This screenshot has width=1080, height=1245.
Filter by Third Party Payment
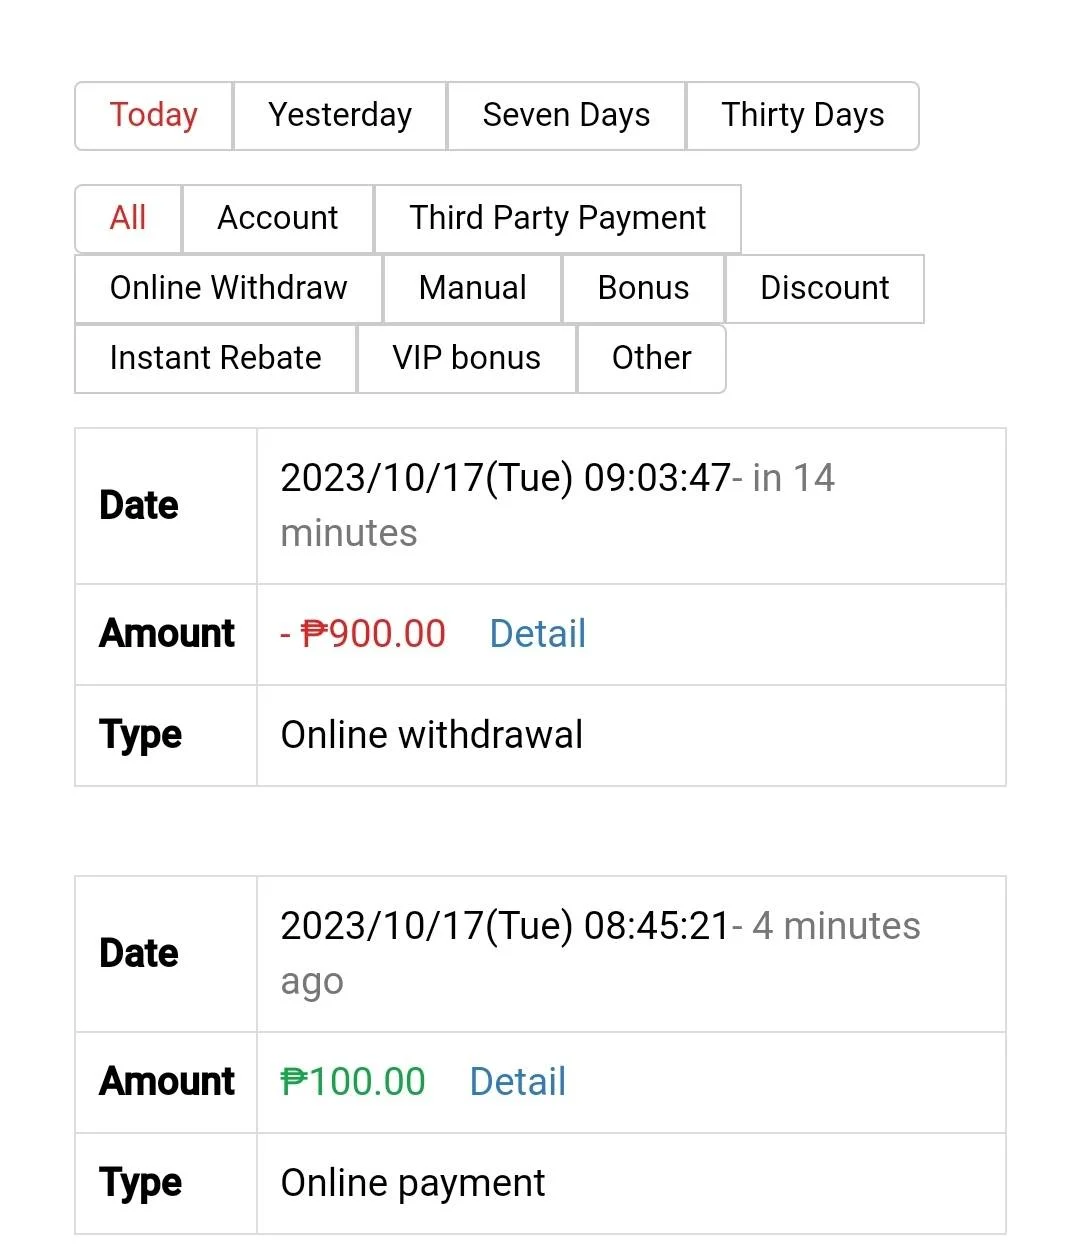(x=558, y=218)
